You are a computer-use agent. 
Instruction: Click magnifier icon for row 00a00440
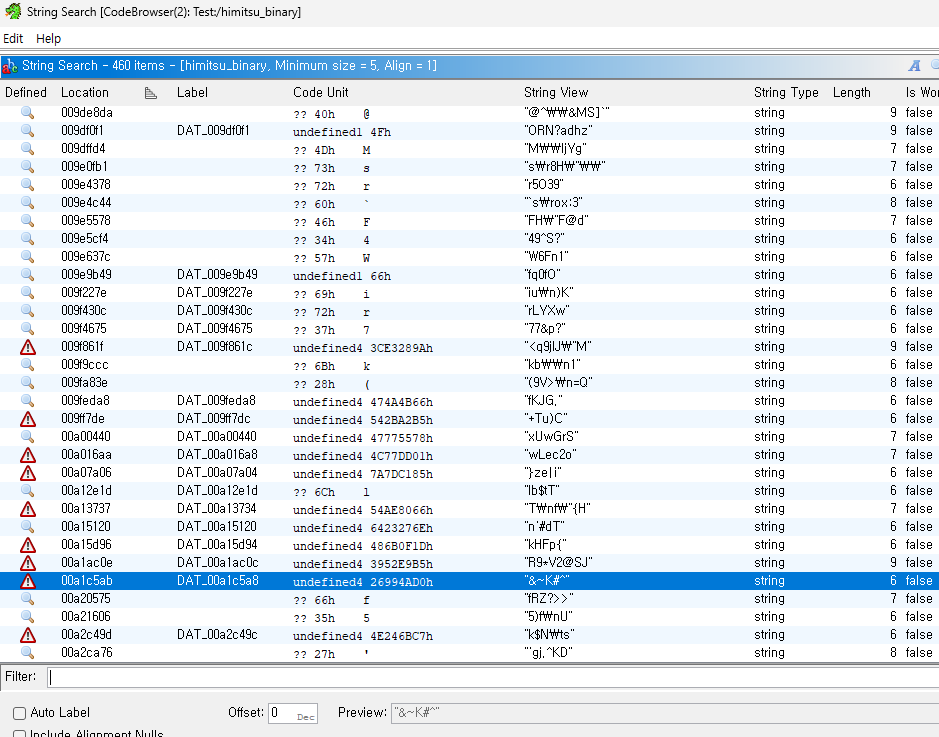pyautogui.click(x=28, y=436)
